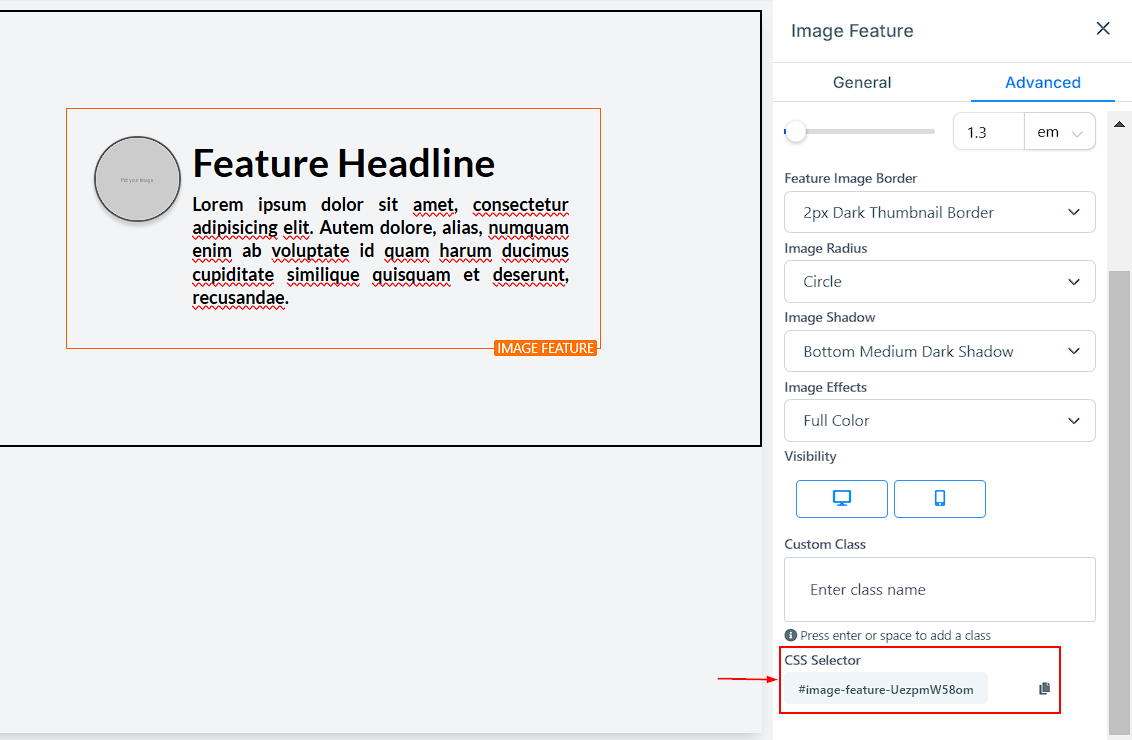Toggle mobile visibility phone icon
Screen dimensions: 1132x740
click(939, 499)
